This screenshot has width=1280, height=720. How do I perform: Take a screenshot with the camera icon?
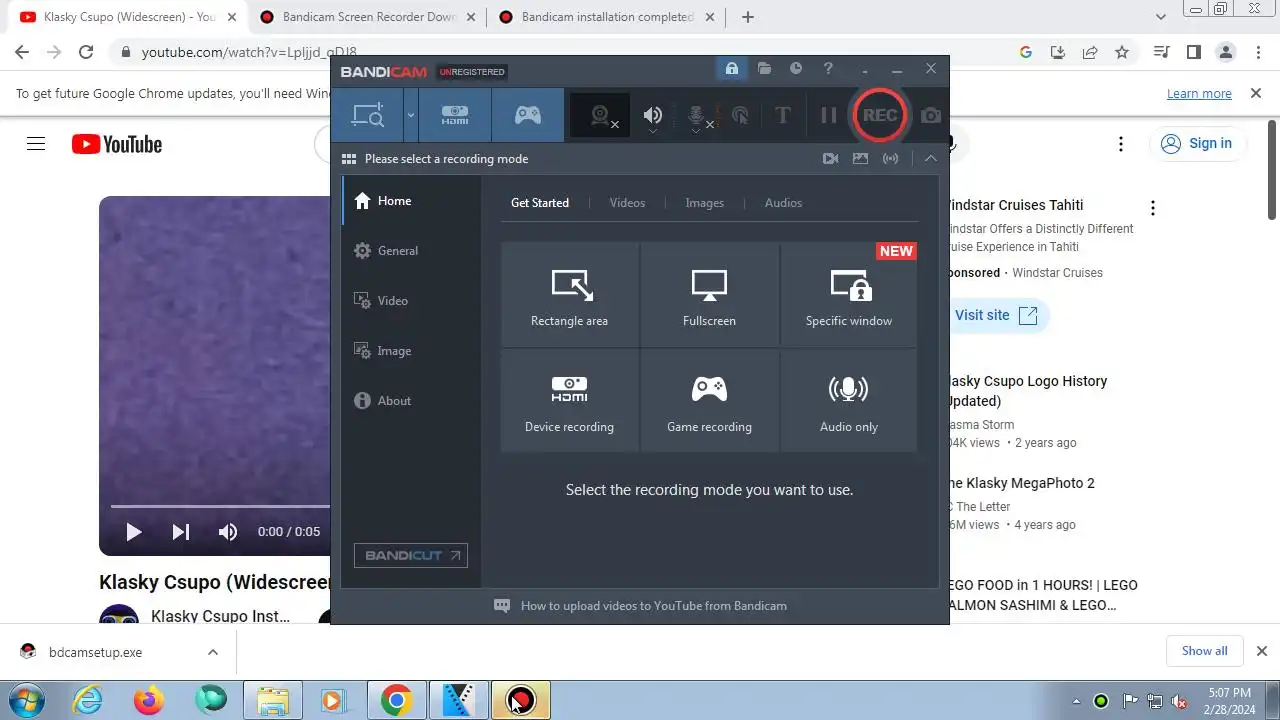point(930,116)
